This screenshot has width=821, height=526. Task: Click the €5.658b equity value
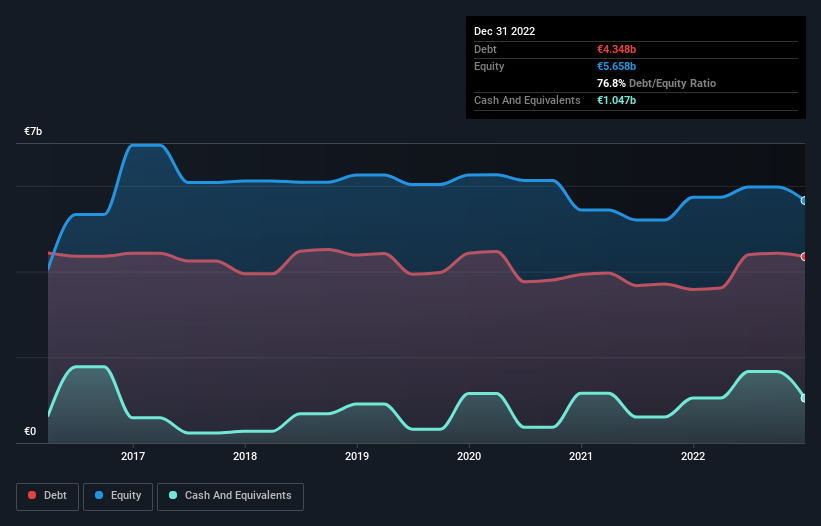pyautogui.click(x=617, y=66)
